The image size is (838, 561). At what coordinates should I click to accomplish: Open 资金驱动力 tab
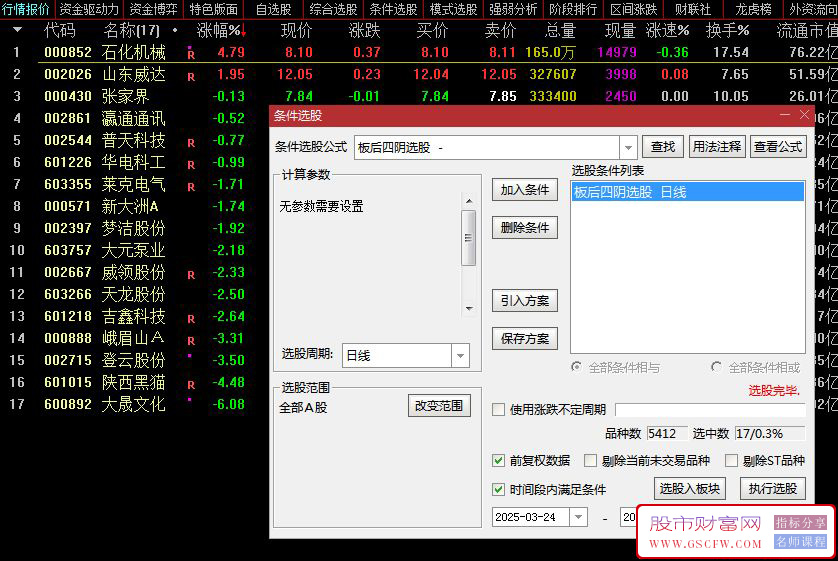(x=89, y=9)
